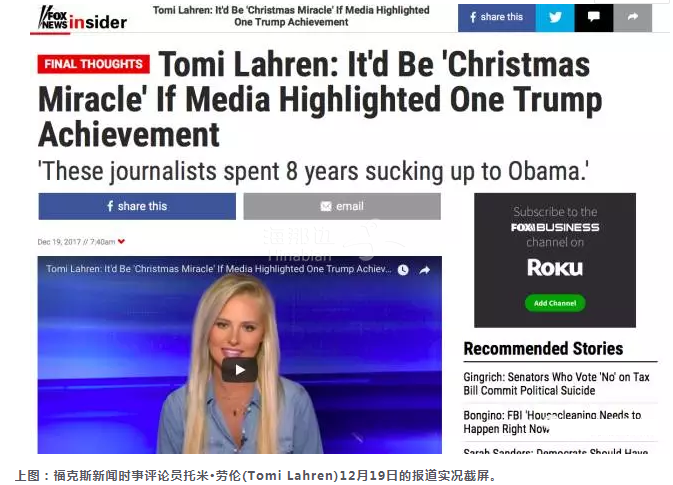This screenshot has width=673, height=485.
Task: Click the video's Watch Later clock icon
Action: (403, 270)
